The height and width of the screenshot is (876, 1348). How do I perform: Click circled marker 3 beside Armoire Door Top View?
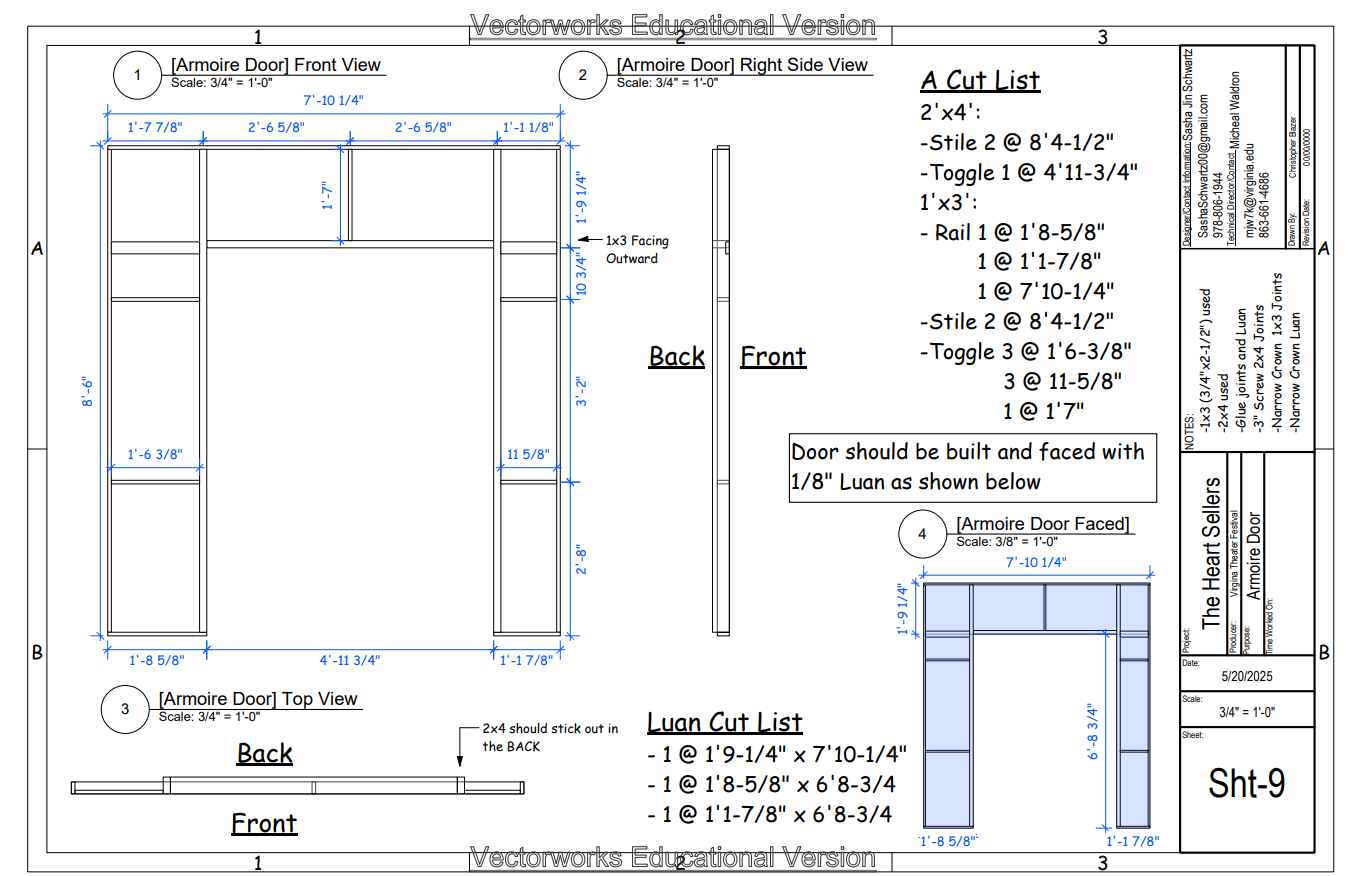[x=125, y=710]
